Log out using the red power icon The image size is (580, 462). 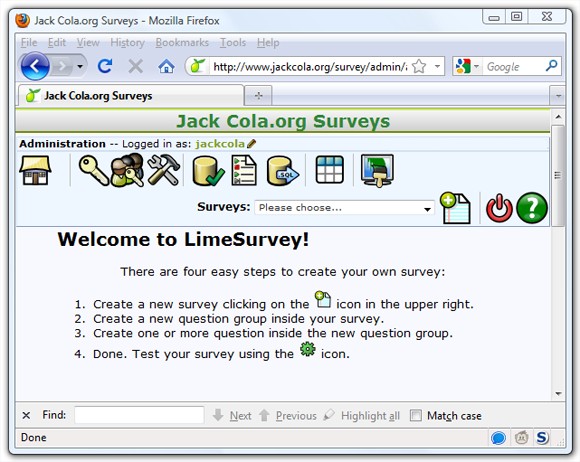coord(499,208)
